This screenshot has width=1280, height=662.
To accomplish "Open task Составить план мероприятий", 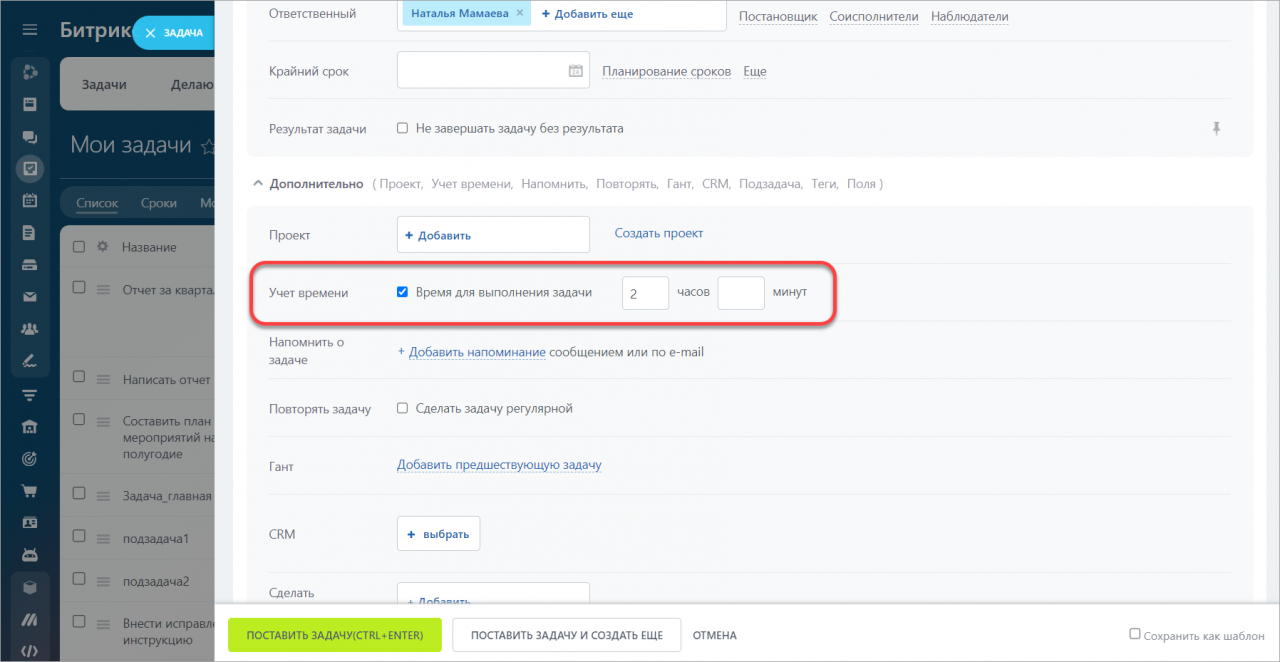I will click(x=168, y=437).
